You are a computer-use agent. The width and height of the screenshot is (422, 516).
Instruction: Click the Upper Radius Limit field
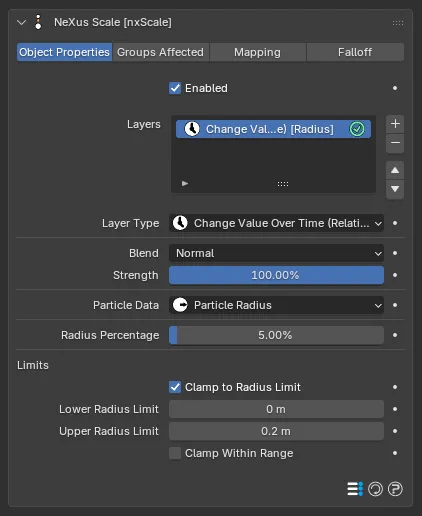click(276, 431)
